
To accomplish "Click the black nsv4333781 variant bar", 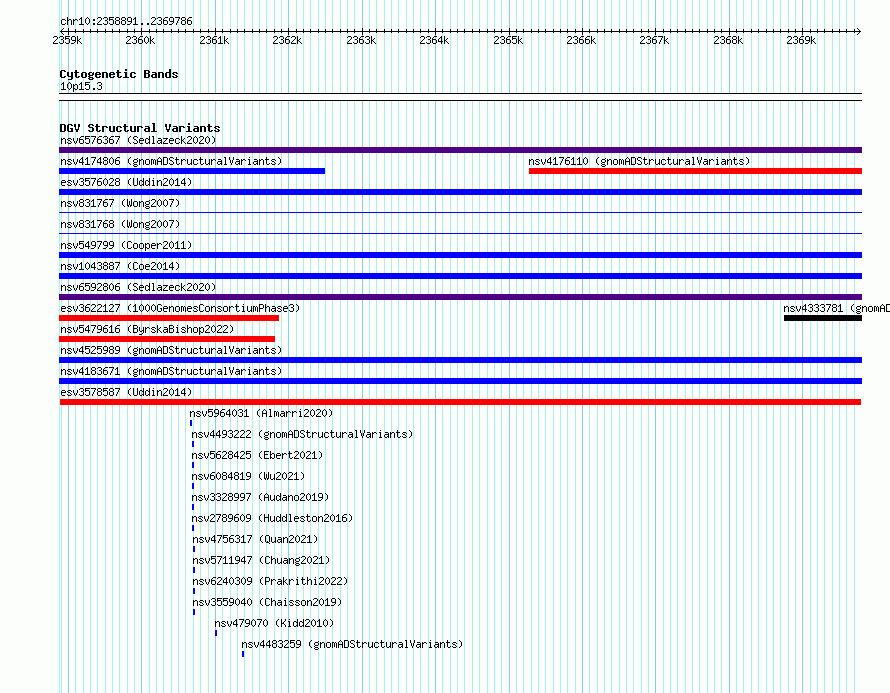I will [823, 318].
